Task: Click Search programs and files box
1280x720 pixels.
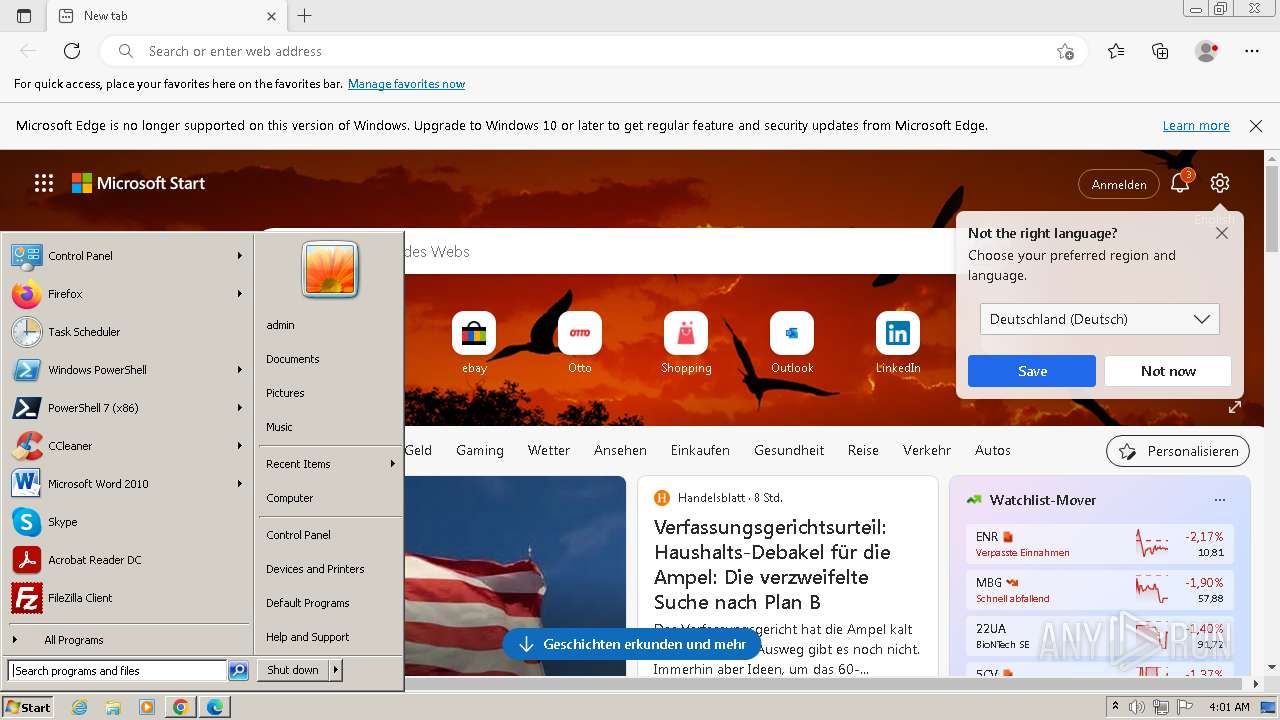Action: [117, 671]
